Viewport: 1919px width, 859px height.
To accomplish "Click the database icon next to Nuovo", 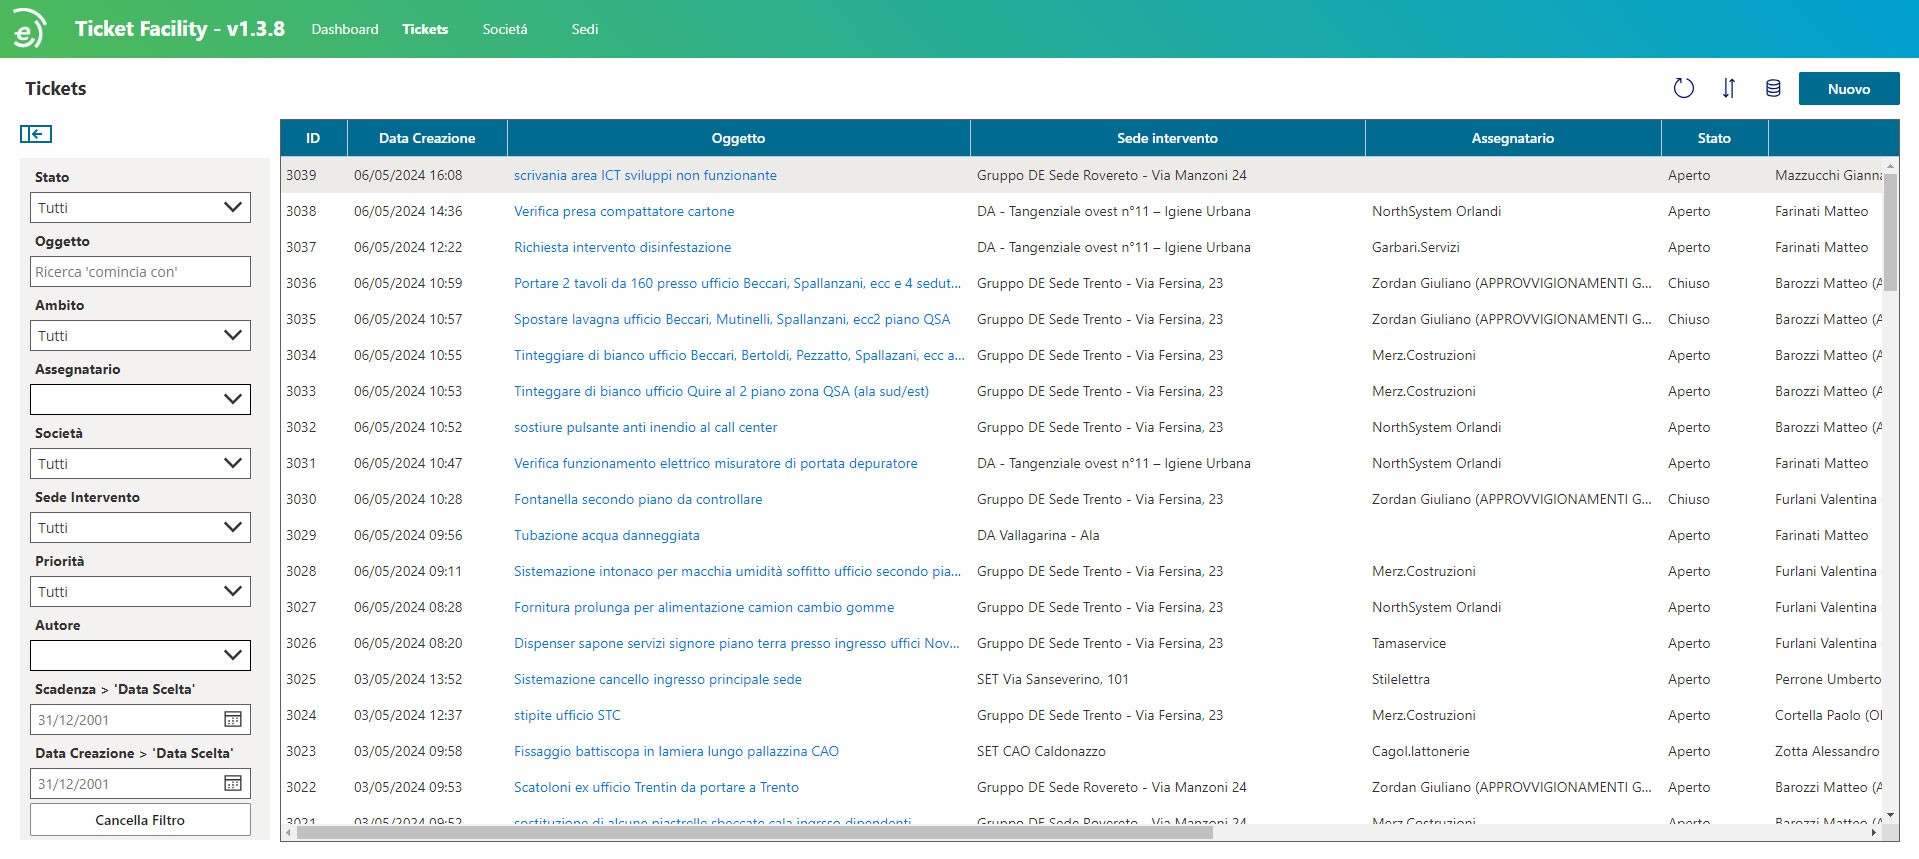I will click(1773, 88).
